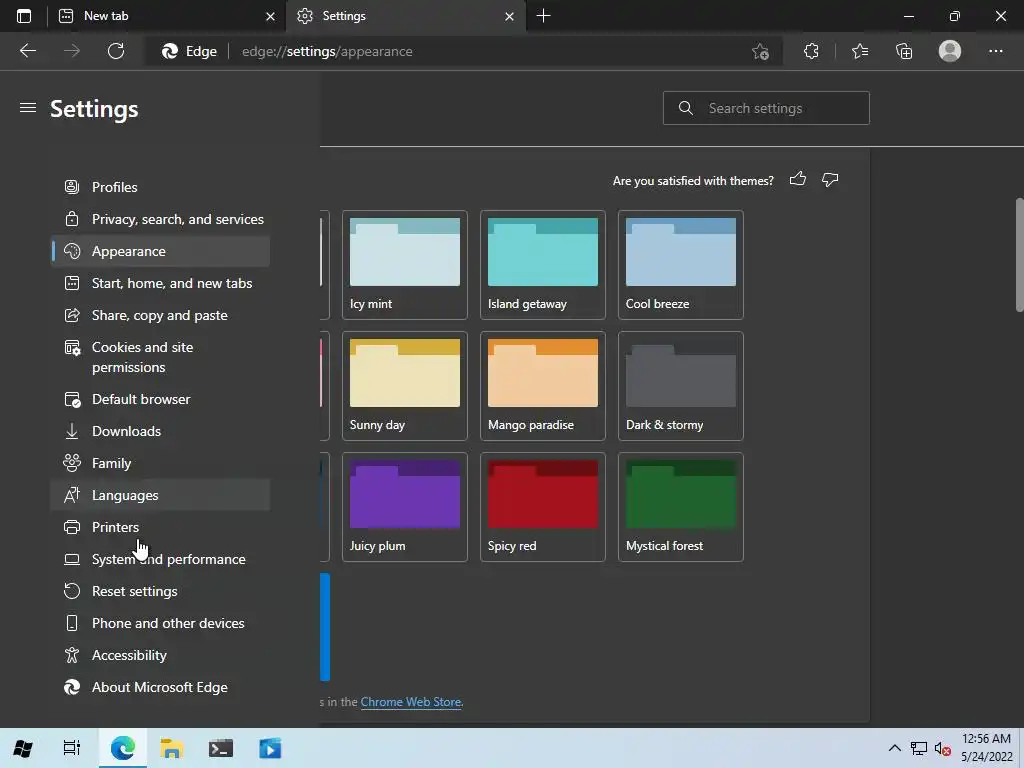Image resolution: width=1024 pixels, height=768 pixels.
Task: Open System and performance laptop icon
Action: [x=72, y=559]
